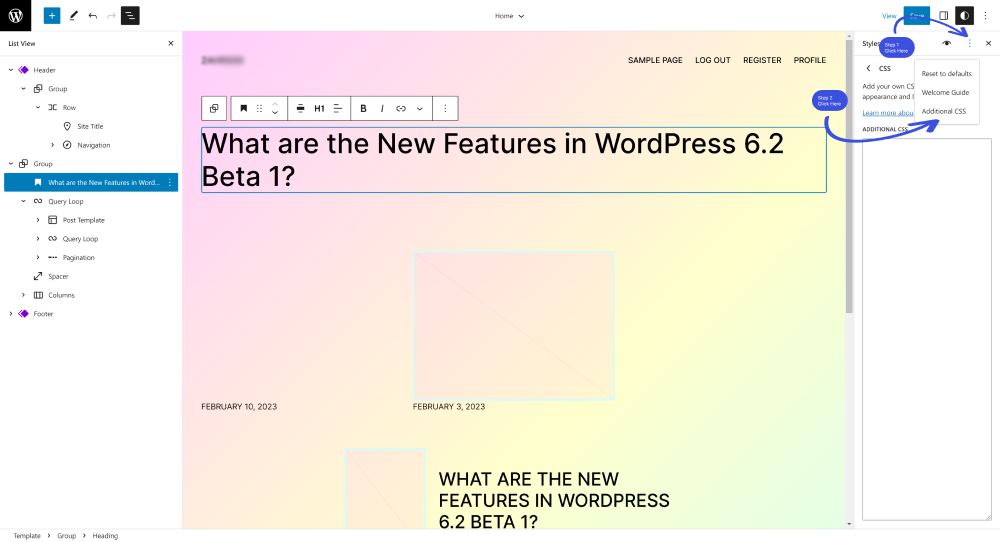This screenshot has width=1000, height=542.
Task: Collapse the top-level Group in List View
Action: click(11, 164)
